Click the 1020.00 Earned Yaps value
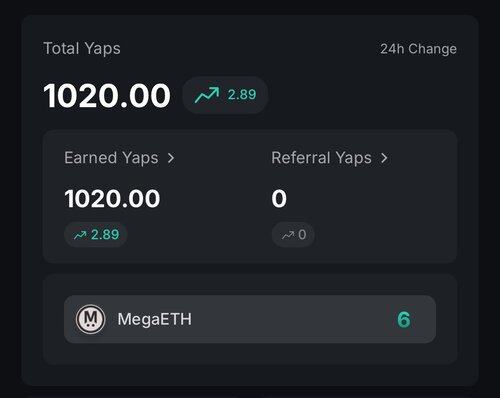 pyautogui.click(x=112, y=199)
